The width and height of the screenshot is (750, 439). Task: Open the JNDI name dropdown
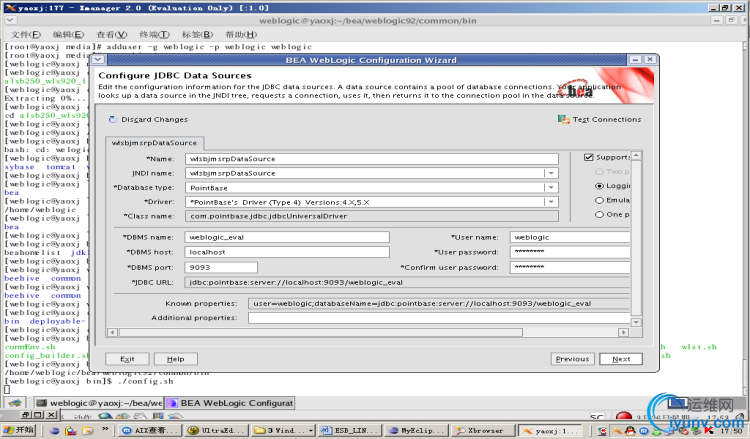click(x=551, y=173)
